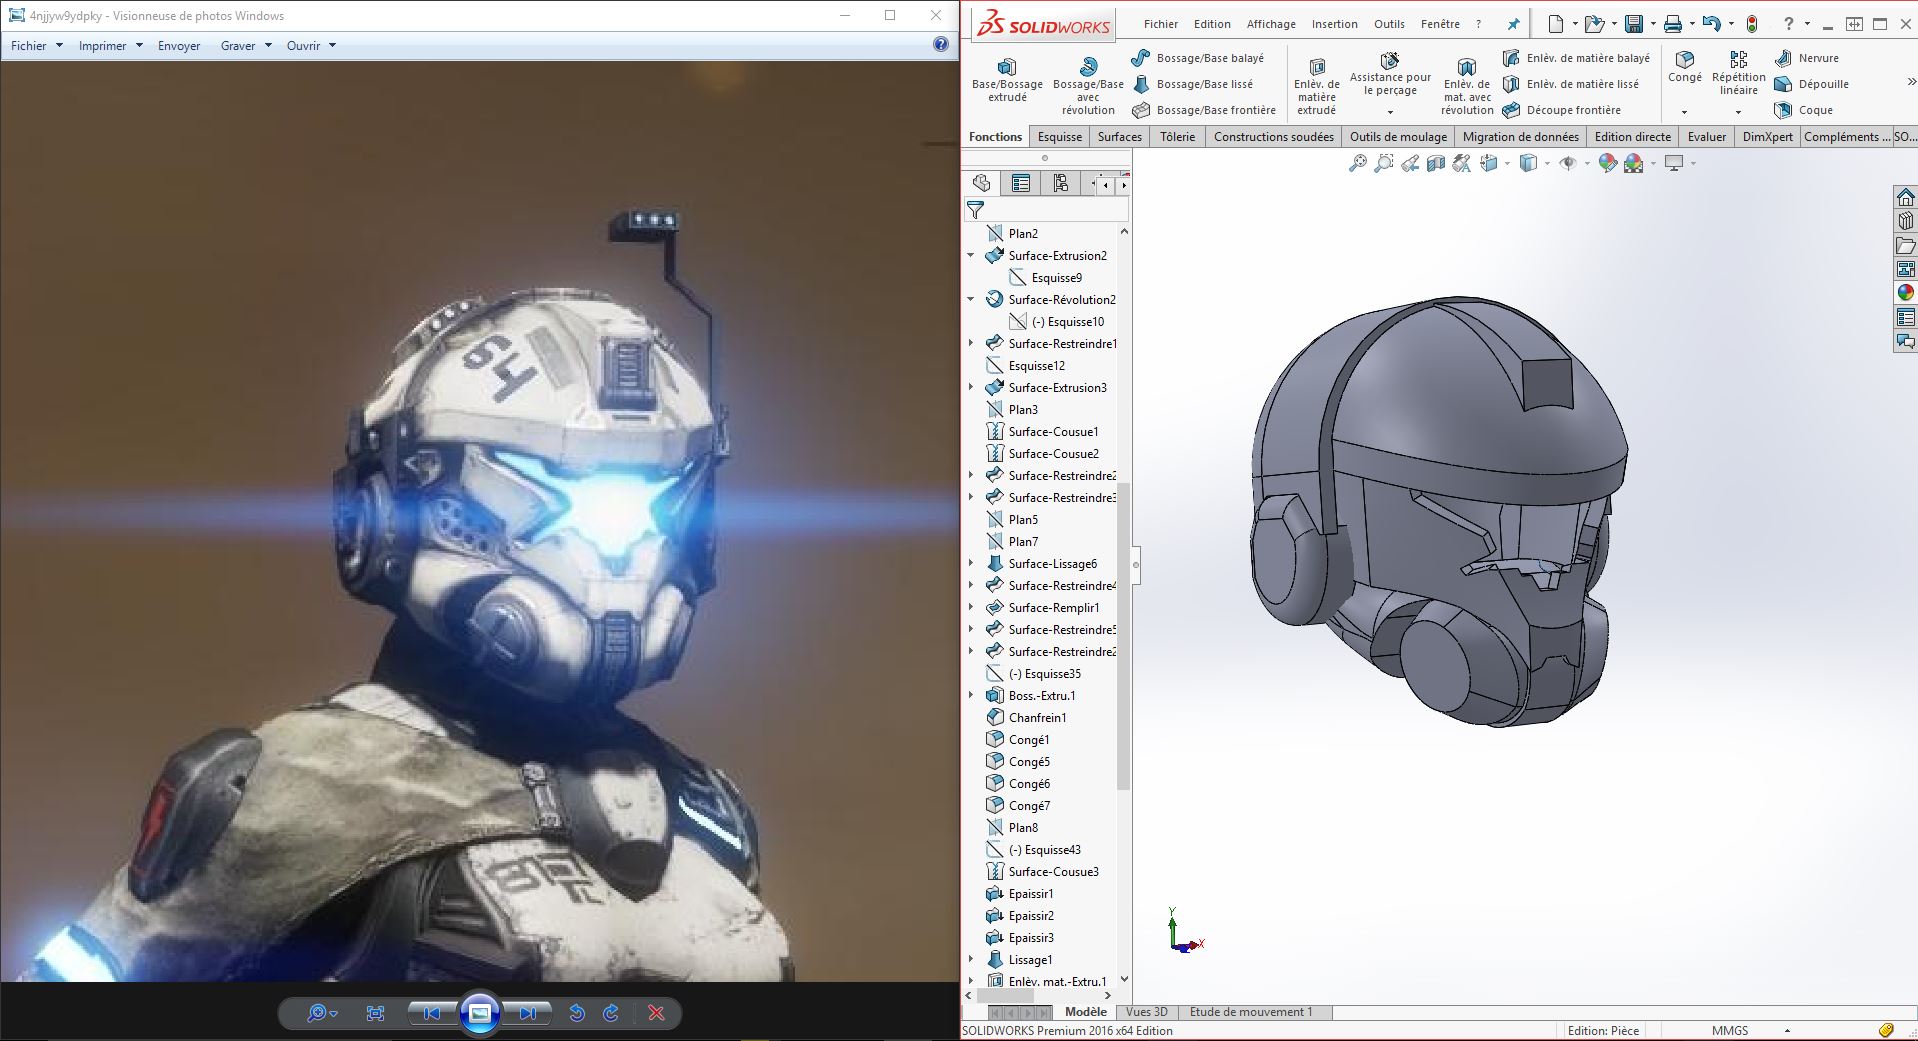Viewport: 1918px width, 1041px height.
Task: Click the Zoom to Fit magnifier icon
Action: click(1357, 163)
